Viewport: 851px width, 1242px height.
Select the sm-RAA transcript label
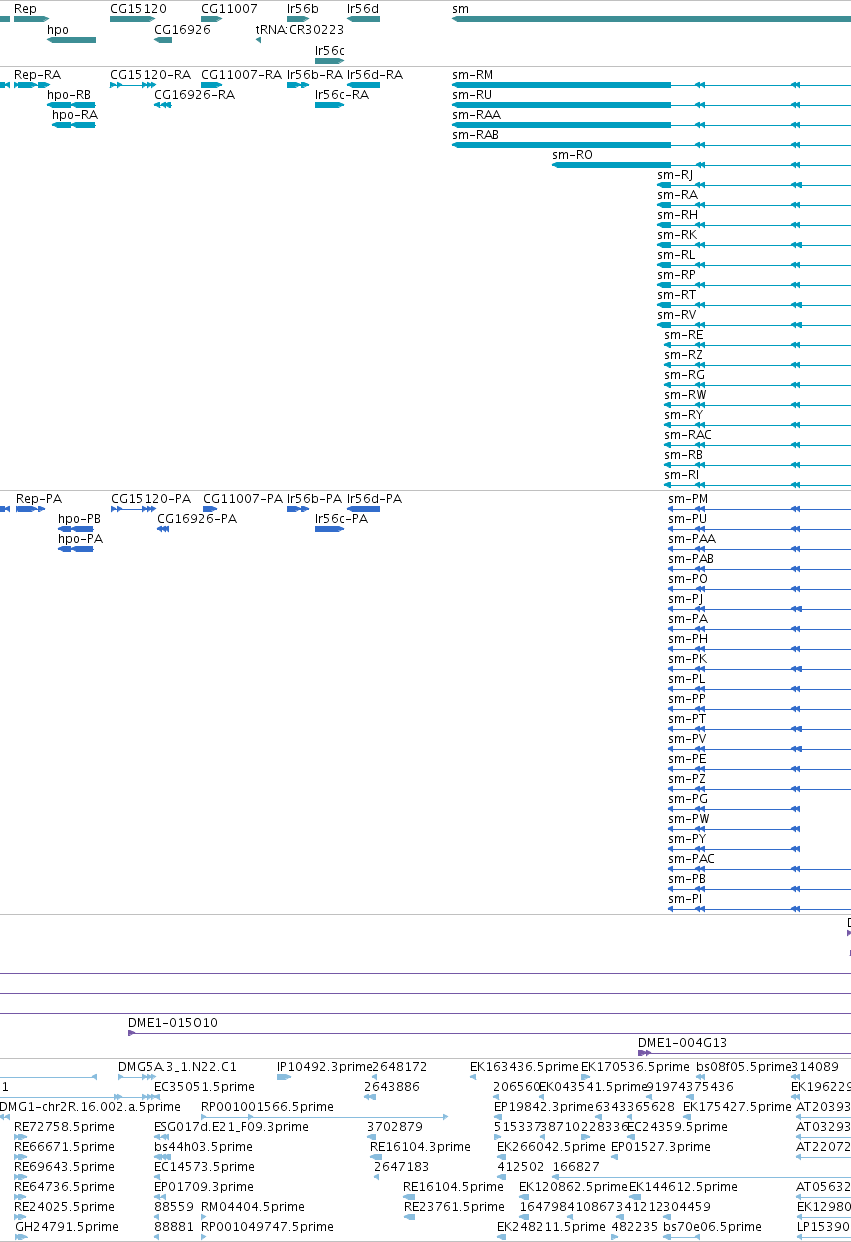point(476,114)
